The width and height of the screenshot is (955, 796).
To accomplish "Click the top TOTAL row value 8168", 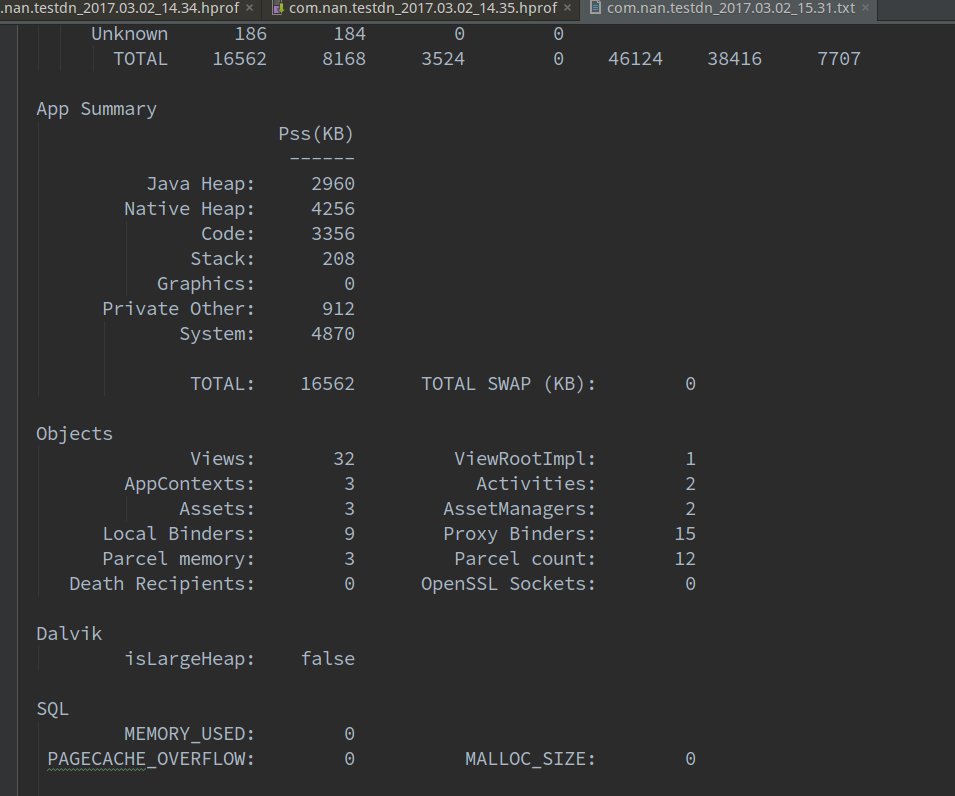I will pyautogui.click(x=344, y=59).
